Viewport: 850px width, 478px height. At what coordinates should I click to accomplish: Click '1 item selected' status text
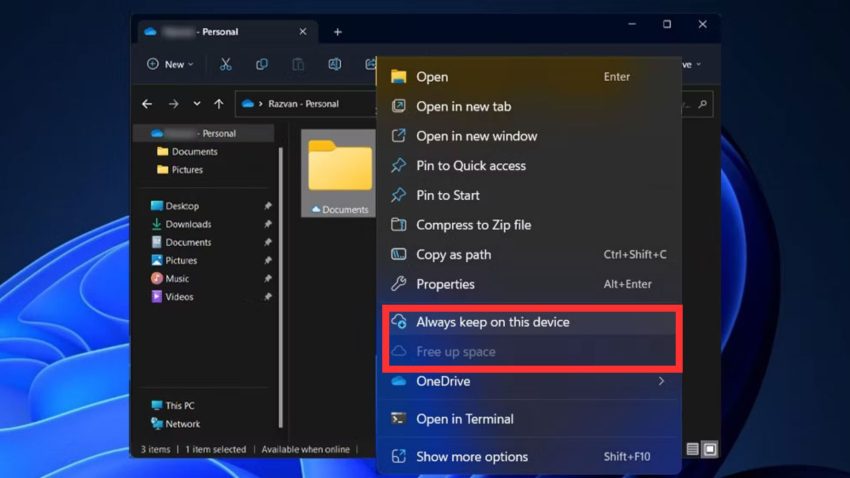[x=216, y=449]
